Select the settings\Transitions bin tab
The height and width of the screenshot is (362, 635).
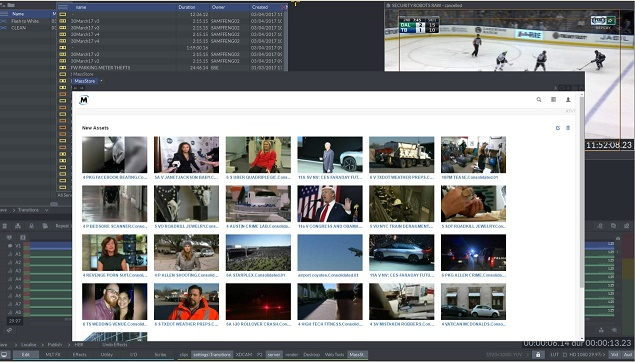212,355
